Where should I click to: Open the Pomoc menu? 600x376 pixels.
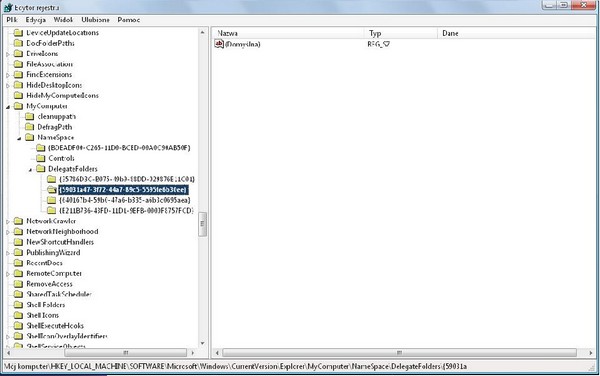pyautogui.click(x=129, y=20)
